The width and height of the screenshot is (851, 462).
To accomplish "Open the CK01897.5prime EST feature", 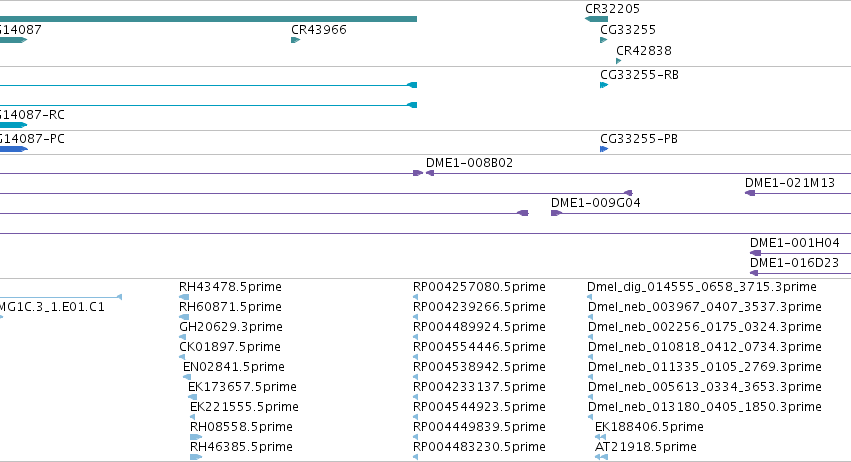I will [x=230, y=346].
